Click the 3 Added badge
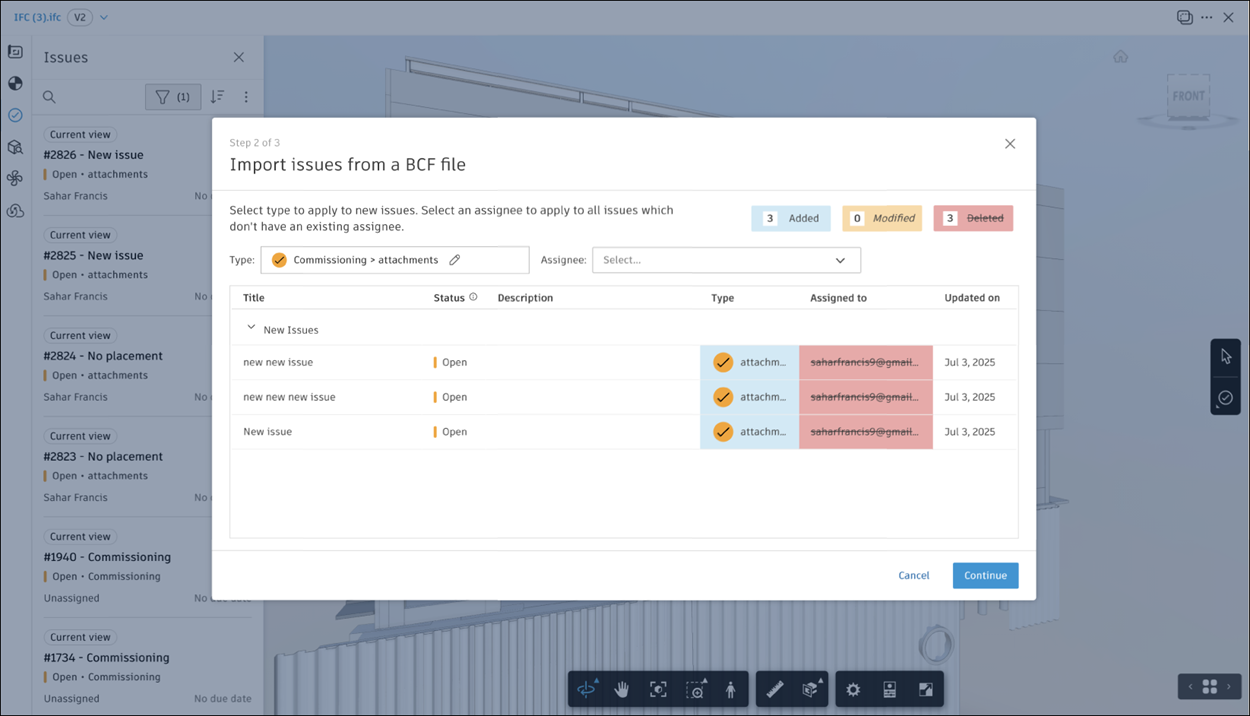This screenshot has height=716, width=1250. coord(791,218)
